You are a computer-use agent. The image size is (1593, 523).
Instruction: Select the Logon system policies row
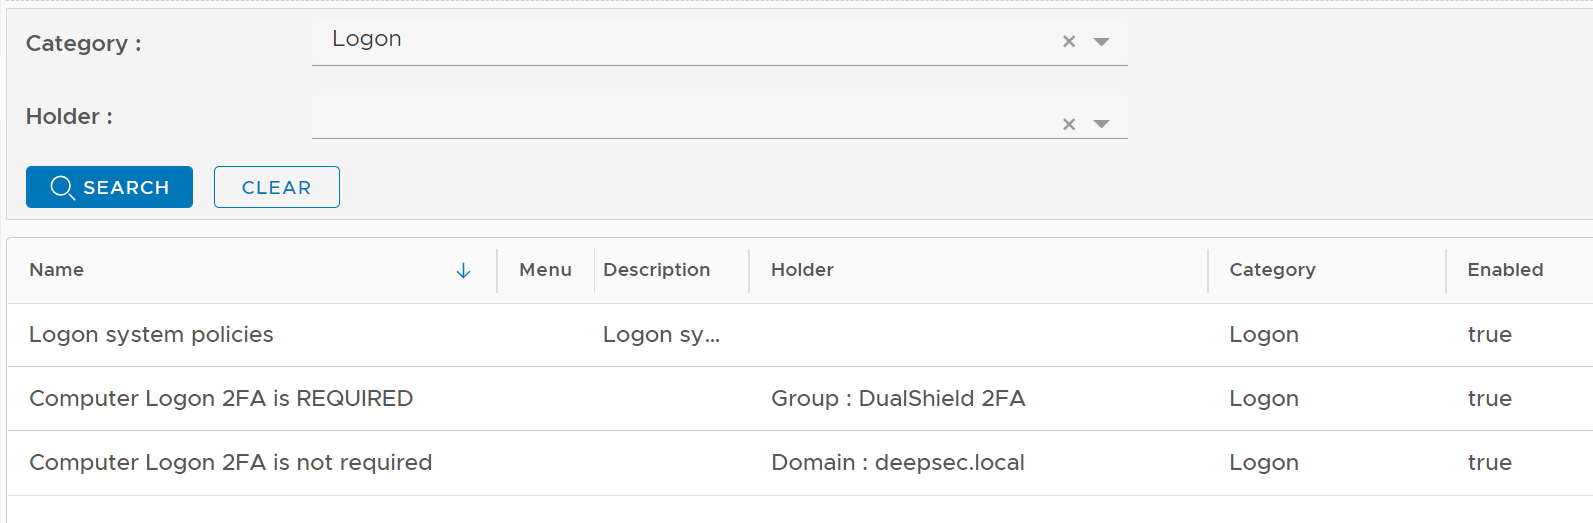pos(151,335)
